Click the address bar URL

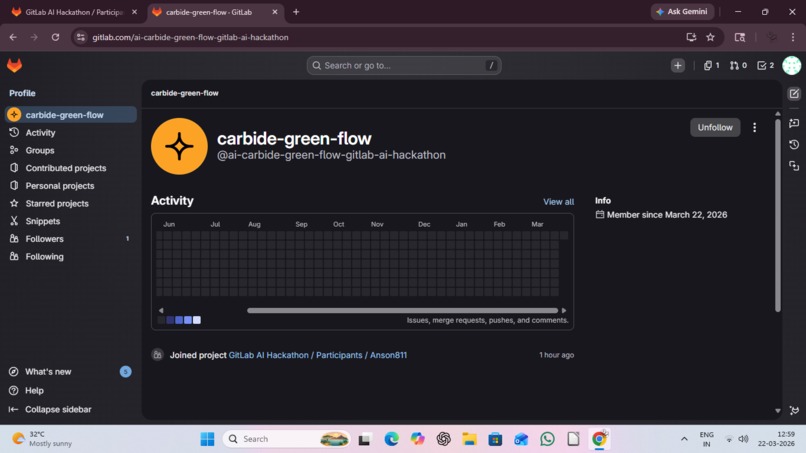pyautogui.click(x=190, y=37)
